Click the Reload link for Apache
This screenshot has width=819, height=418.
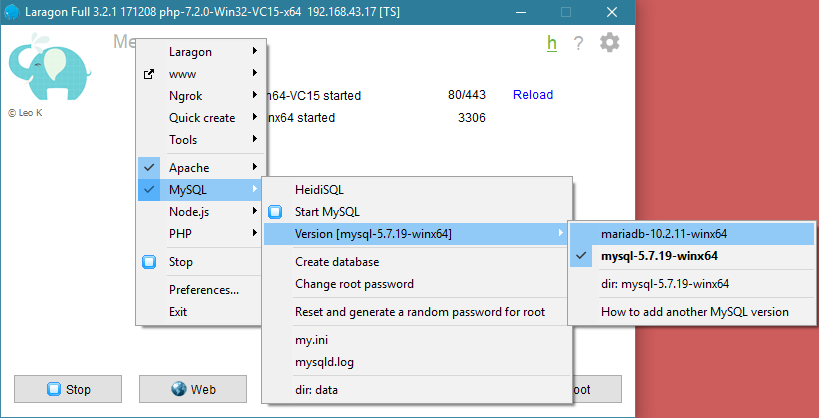coord(533,95)
